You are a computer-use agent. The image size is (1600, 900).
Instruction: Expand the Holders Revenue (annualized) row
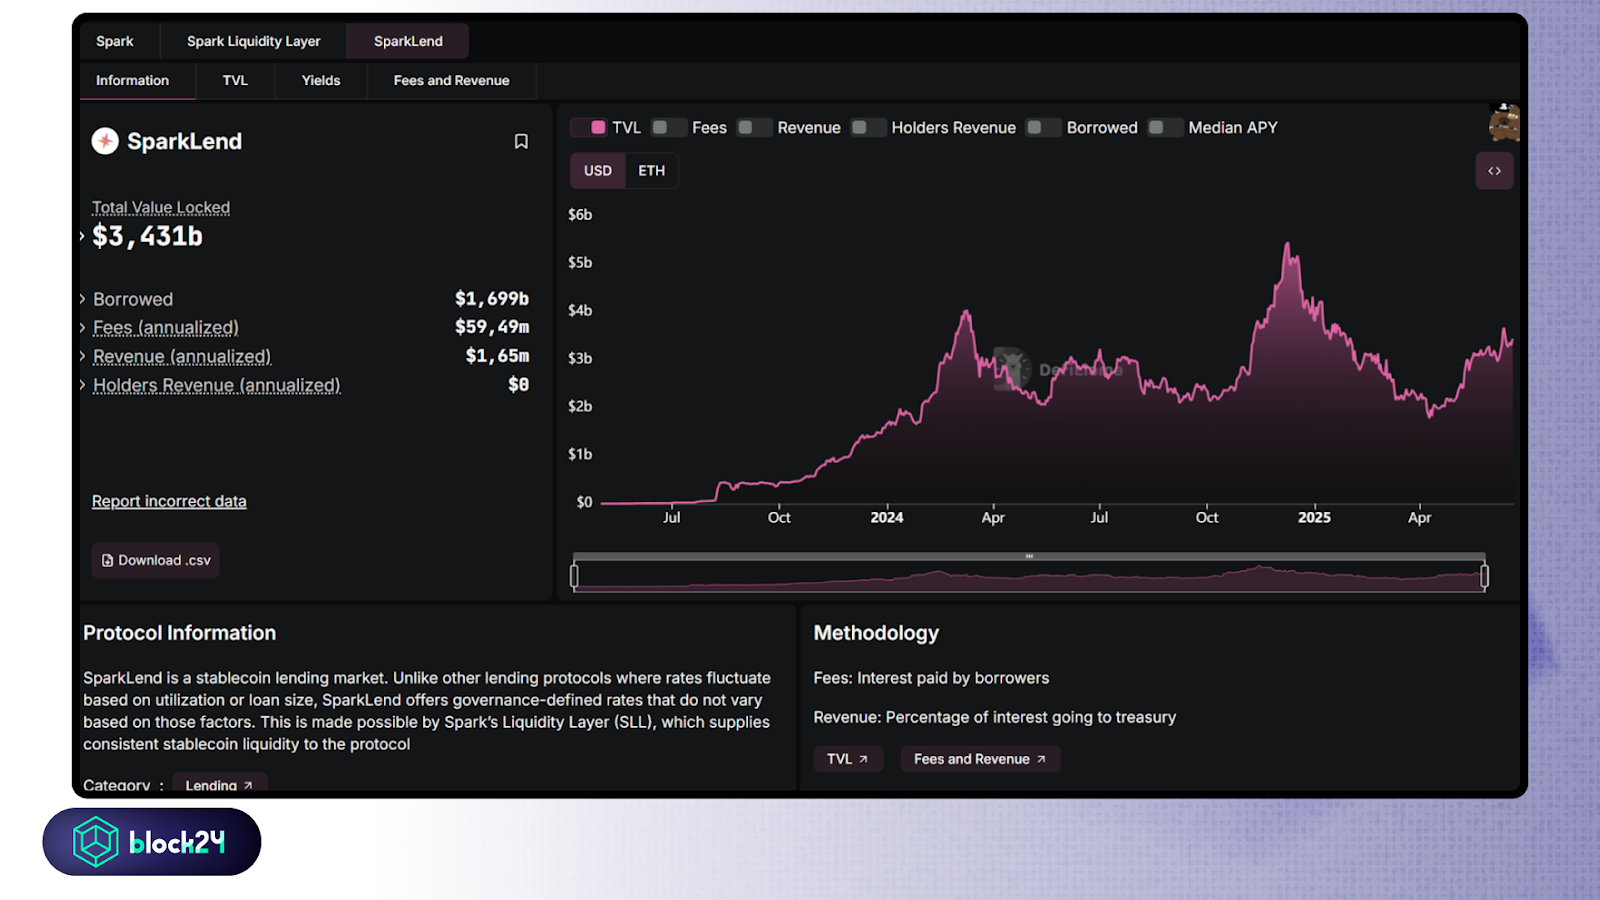pyautogui.click(x=82, y=385)
